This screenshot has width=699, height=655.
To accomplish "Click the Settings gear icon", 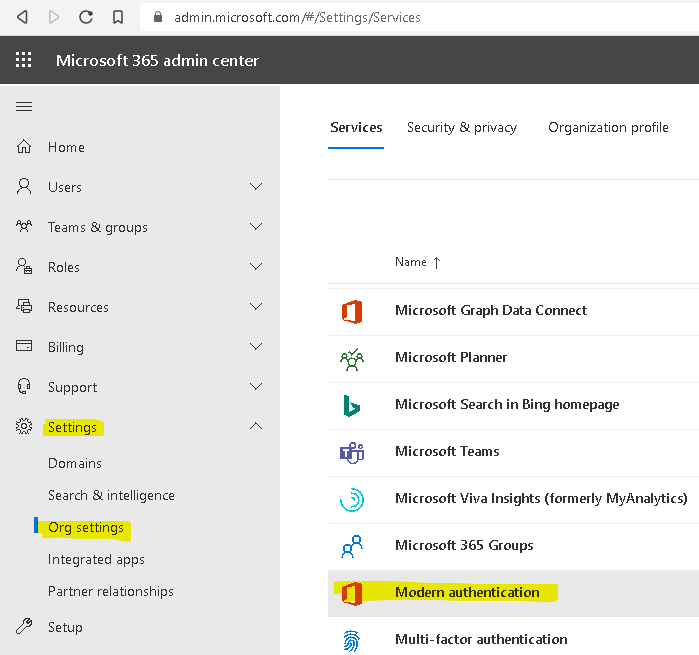I will (x=24, y=426).
